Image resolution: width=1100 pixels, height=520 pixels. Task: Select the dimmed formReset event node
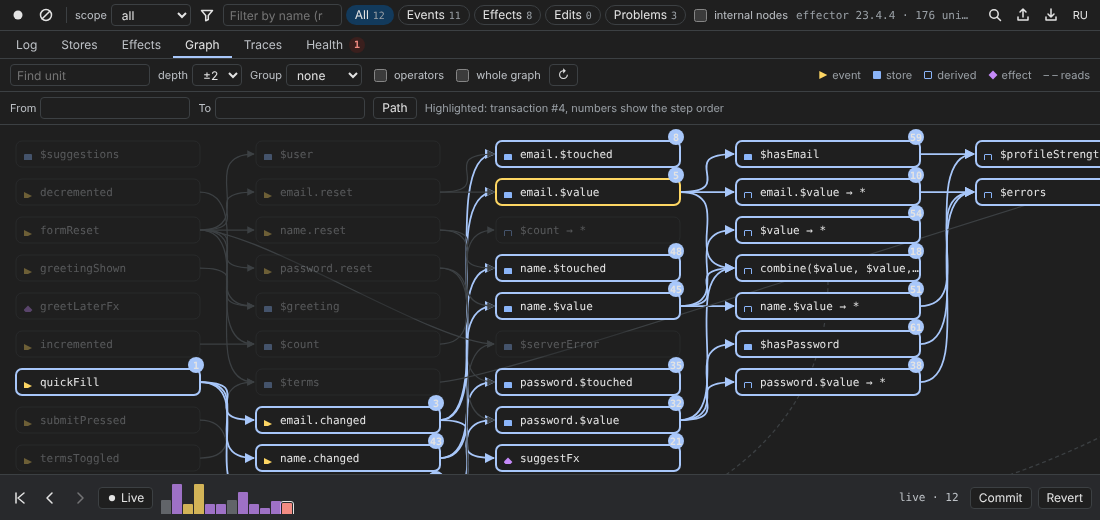pyautogui.click(x=107, y=230)
